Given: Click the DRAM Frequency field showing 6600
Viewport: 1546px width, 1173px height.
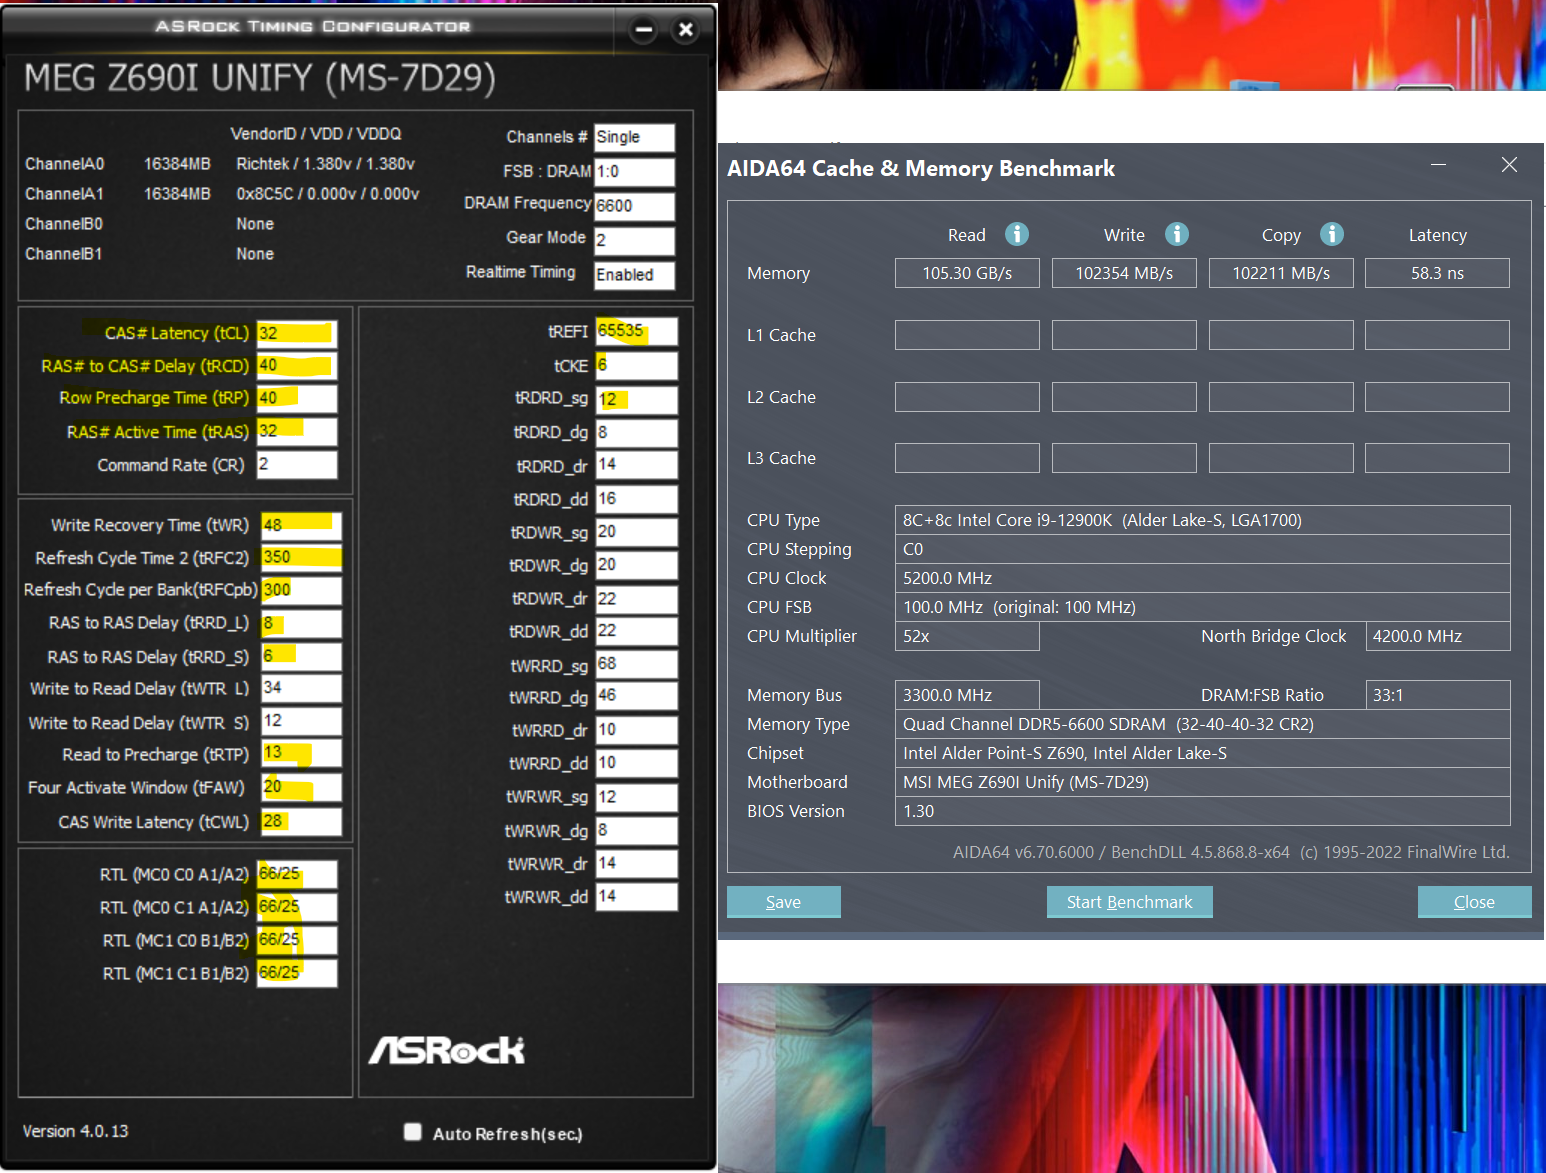Looking at the screenshot, I should coord(635,206).
